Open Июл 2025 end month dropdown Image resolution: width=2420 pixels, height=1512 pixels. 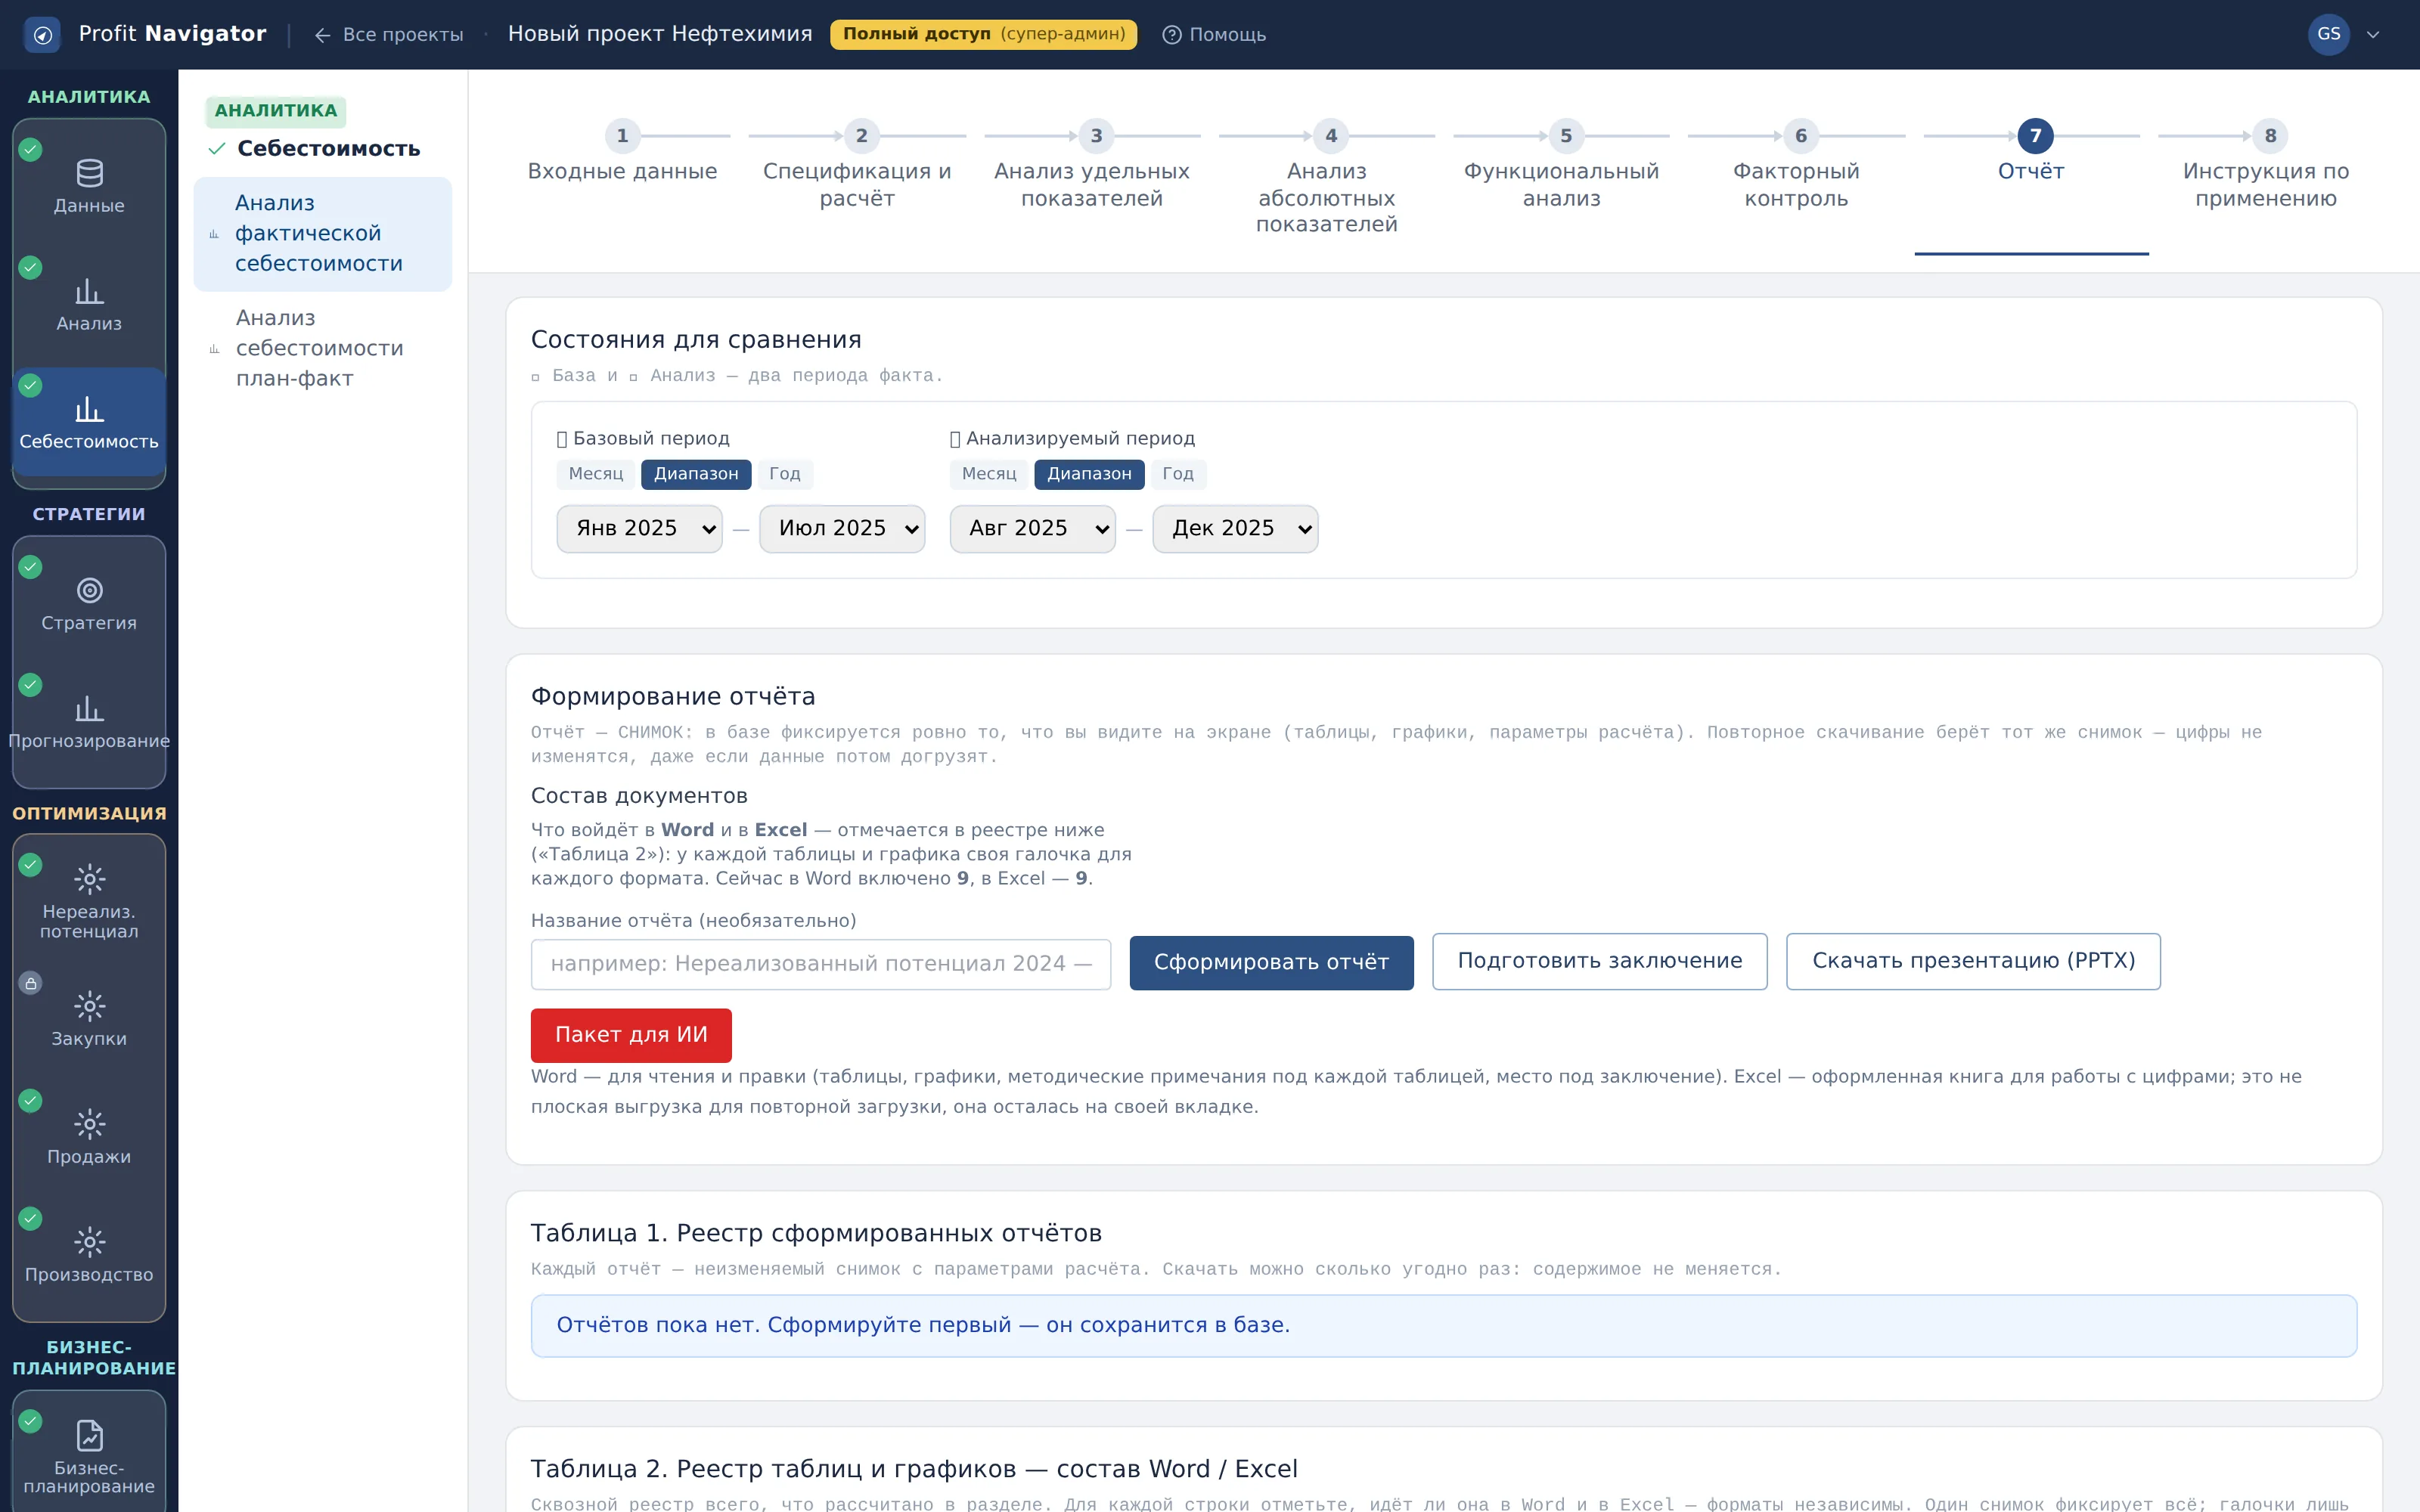pos(842,528)
